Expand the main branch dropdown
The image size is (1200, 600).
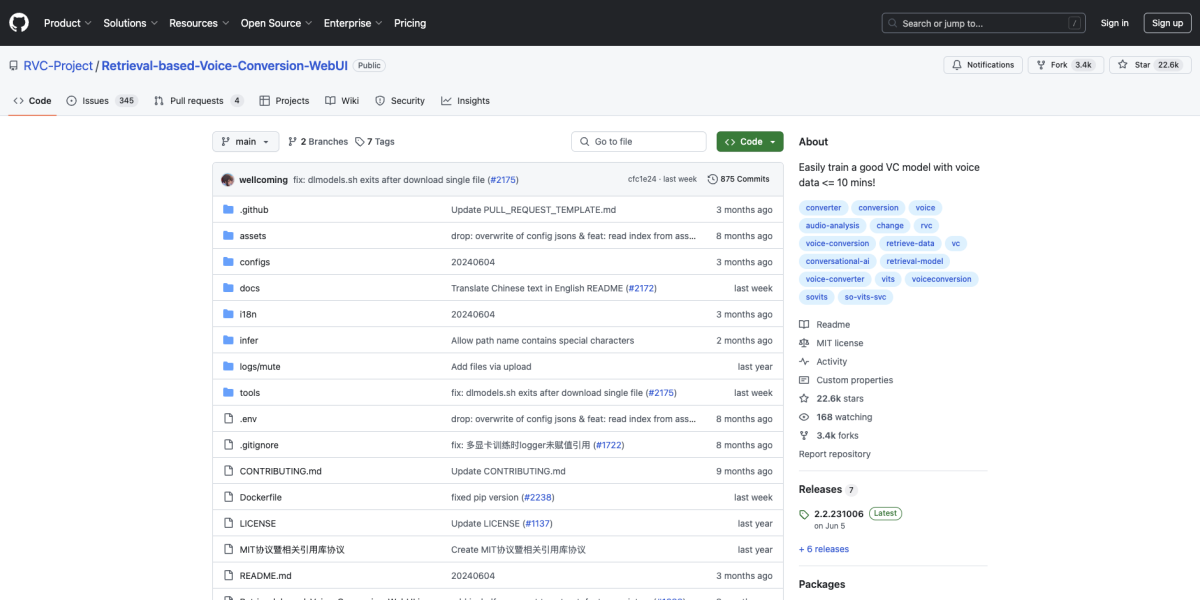245,142
